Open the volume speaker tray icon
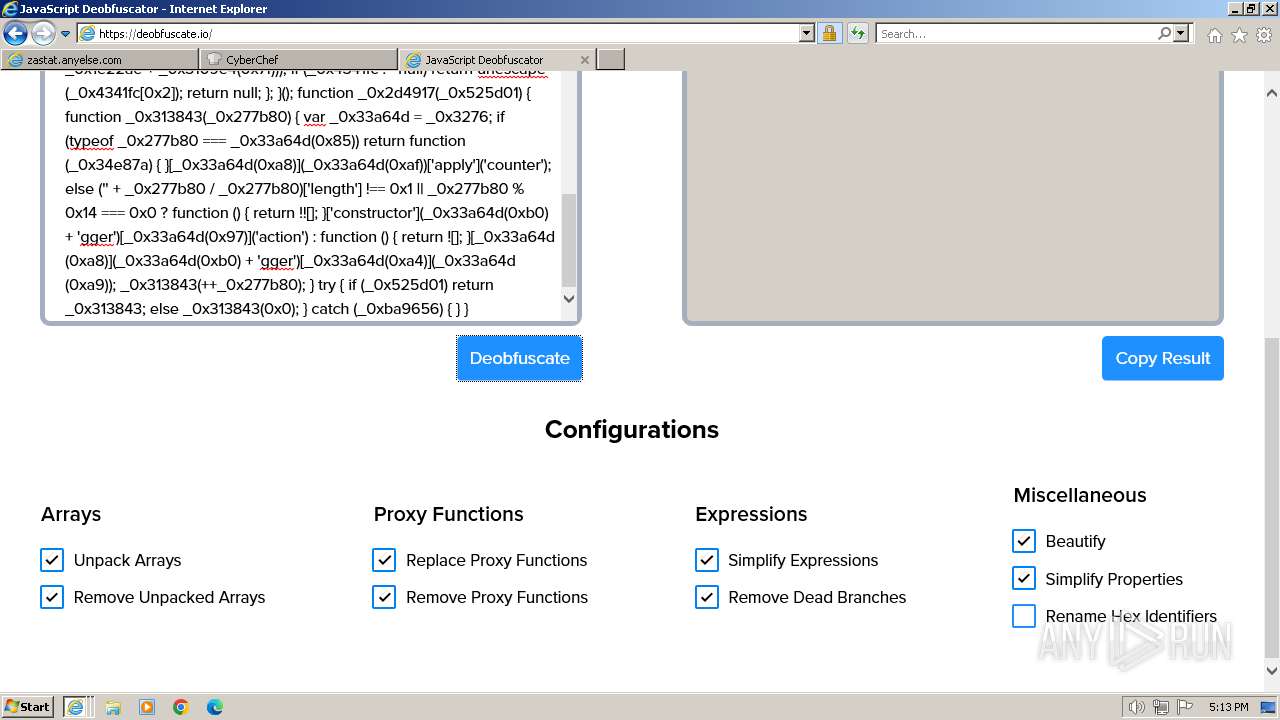Screen dimensions: 1280x720 click(x=1137, y=707)
